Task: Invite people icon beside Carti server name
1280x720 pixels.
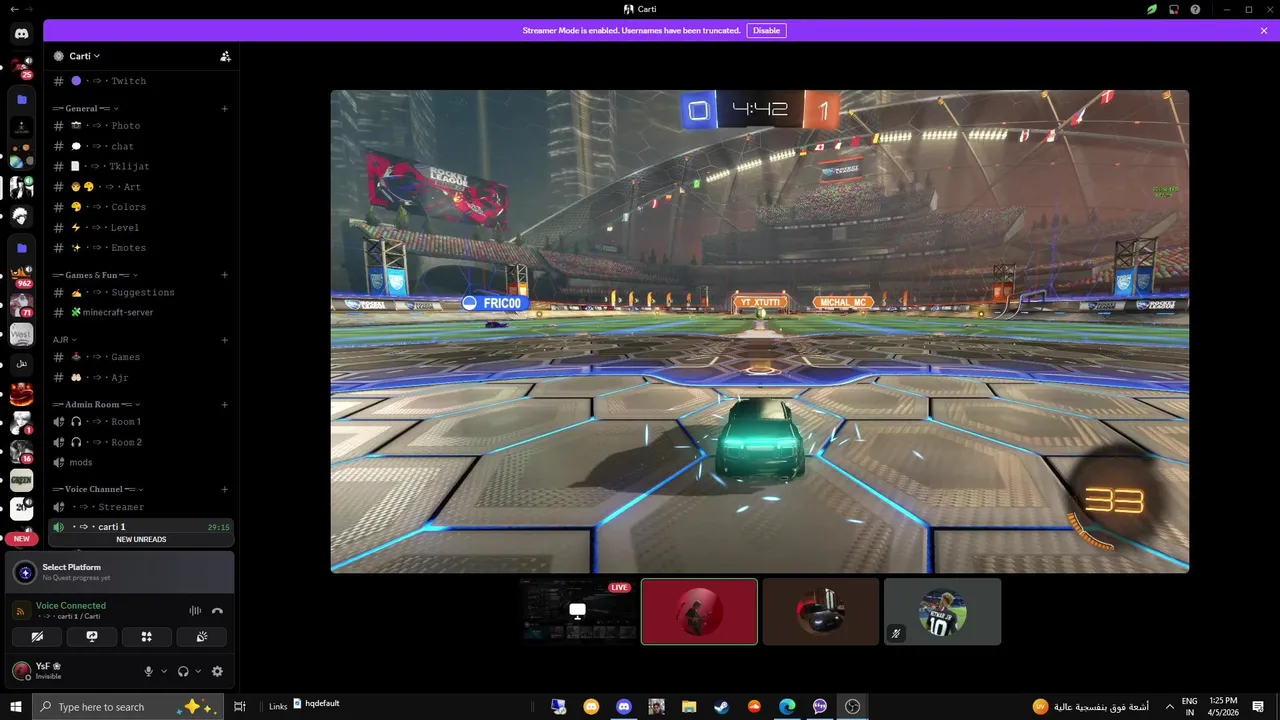Action: click(x=225, y=56)
